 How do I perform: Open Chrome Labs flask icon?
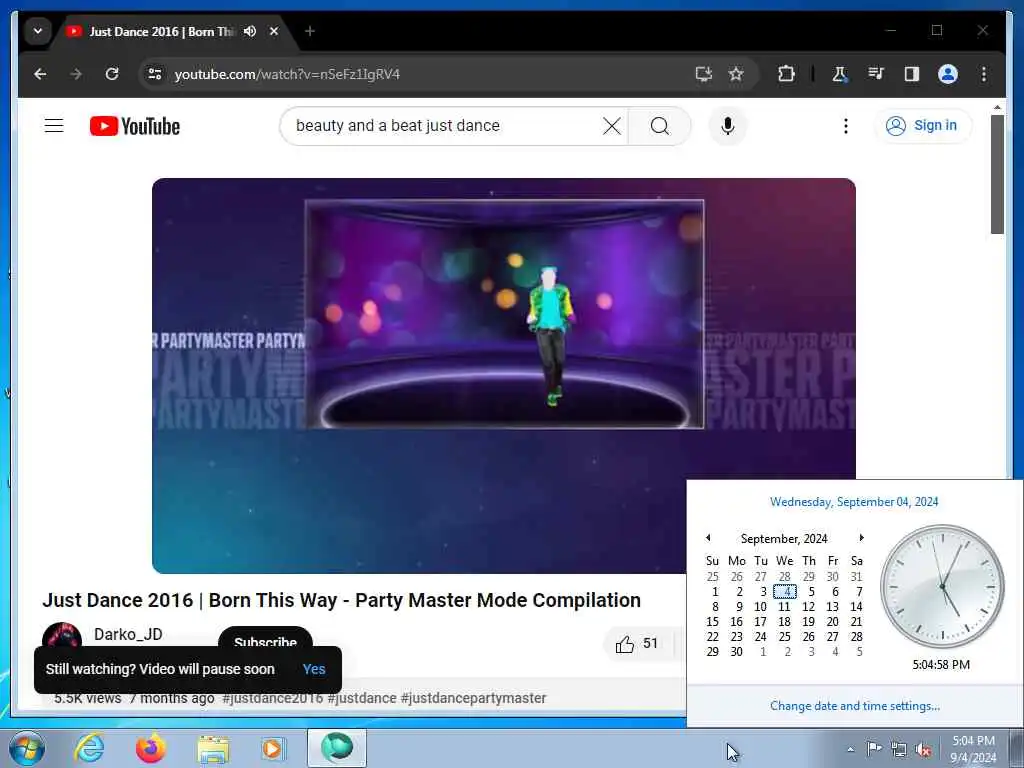tap(839, 74)
